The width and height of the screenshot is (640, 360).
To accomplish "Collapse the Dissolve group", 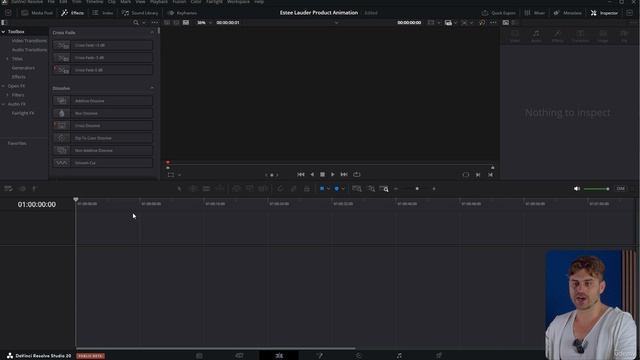I will pyautogui.click(x=152, y=88).
